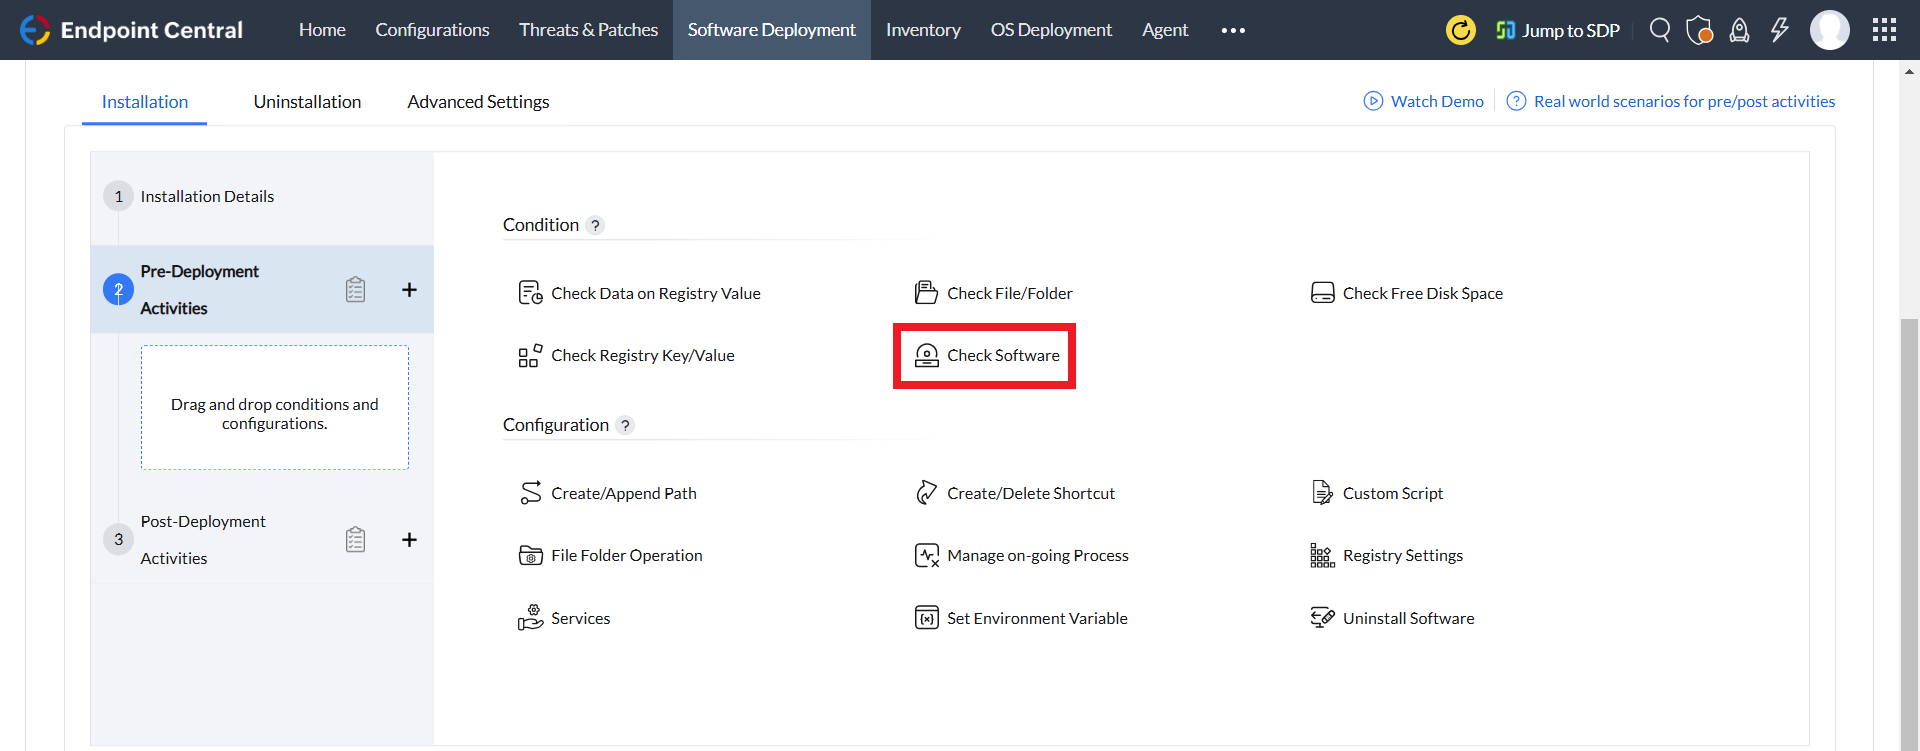Open the app launcher grid icon

(1884, 30)
